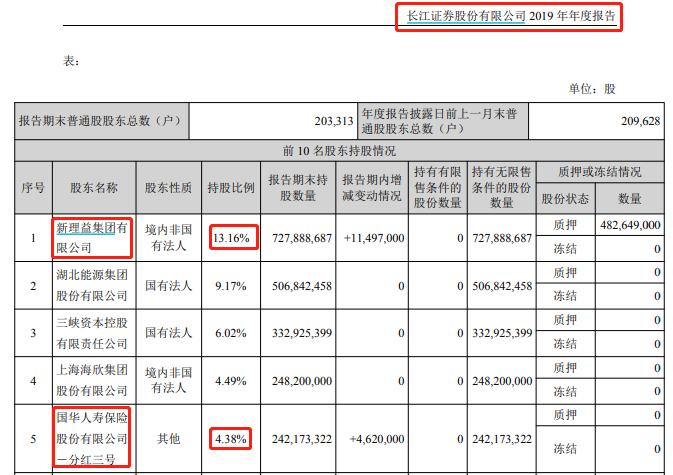The width and height of the screenshot is (673, 475).
Task: Select the 4.49% shareholding ratio
Action: coord(231,381)
